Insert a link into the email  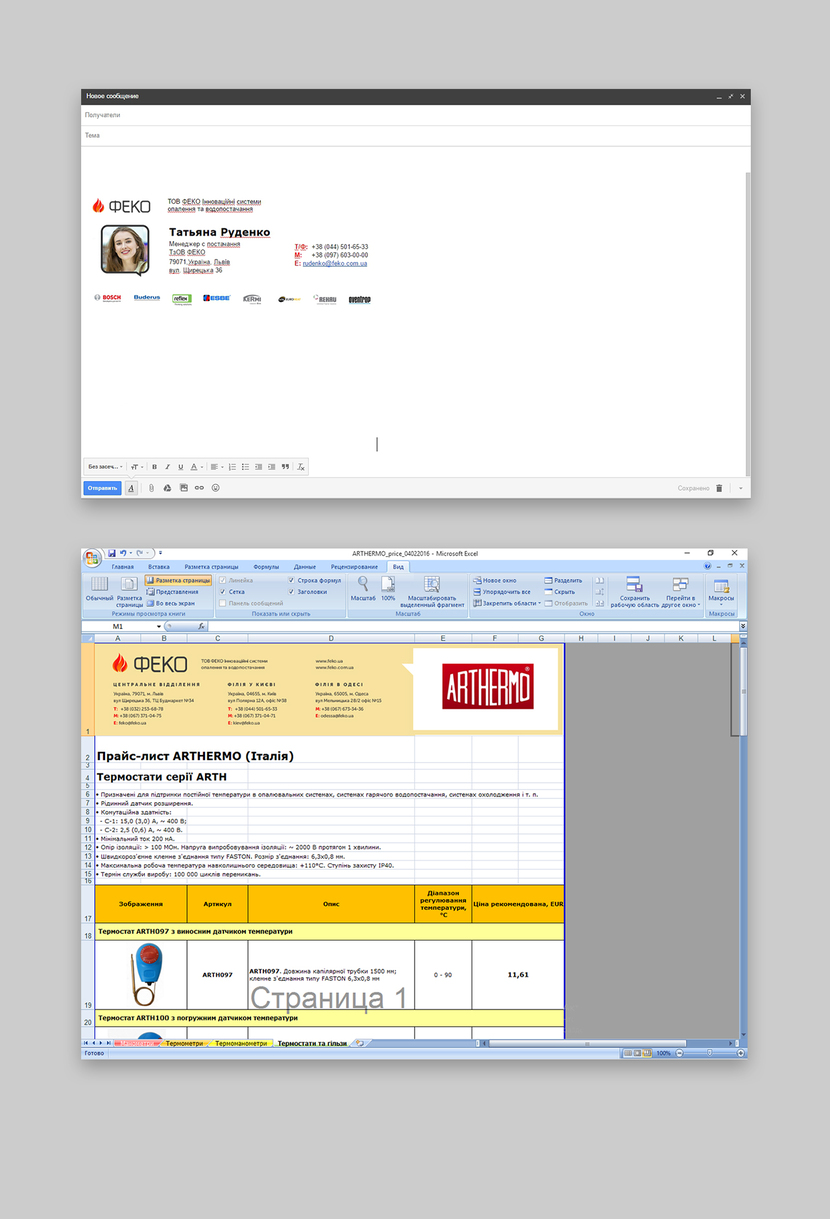click(x=199, y=488)
